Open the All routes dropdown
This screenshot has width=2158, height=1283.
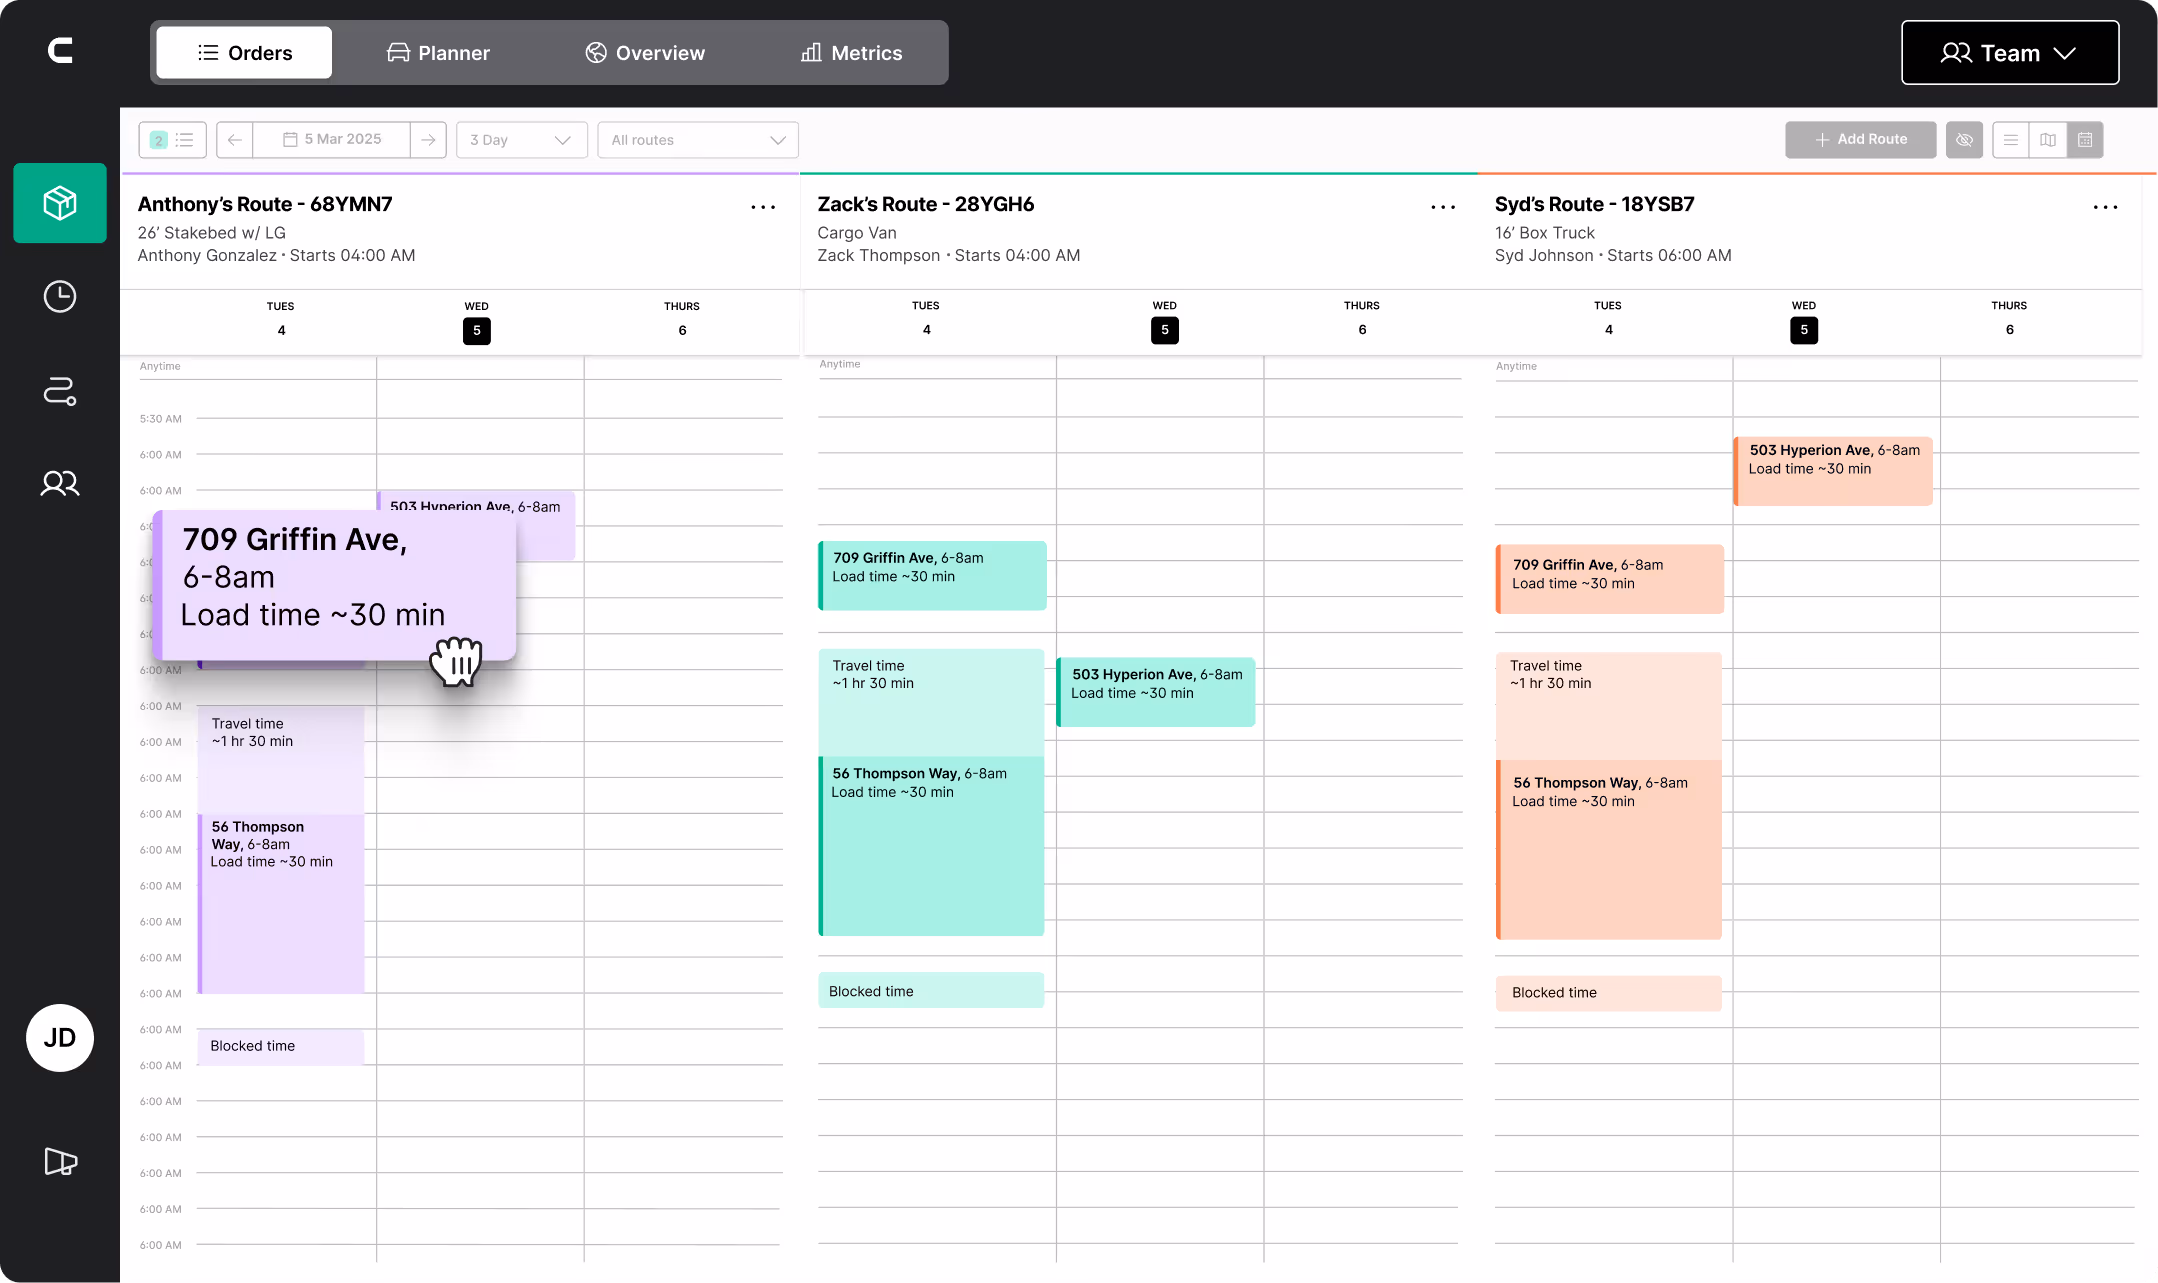click(x=697, y=140)
